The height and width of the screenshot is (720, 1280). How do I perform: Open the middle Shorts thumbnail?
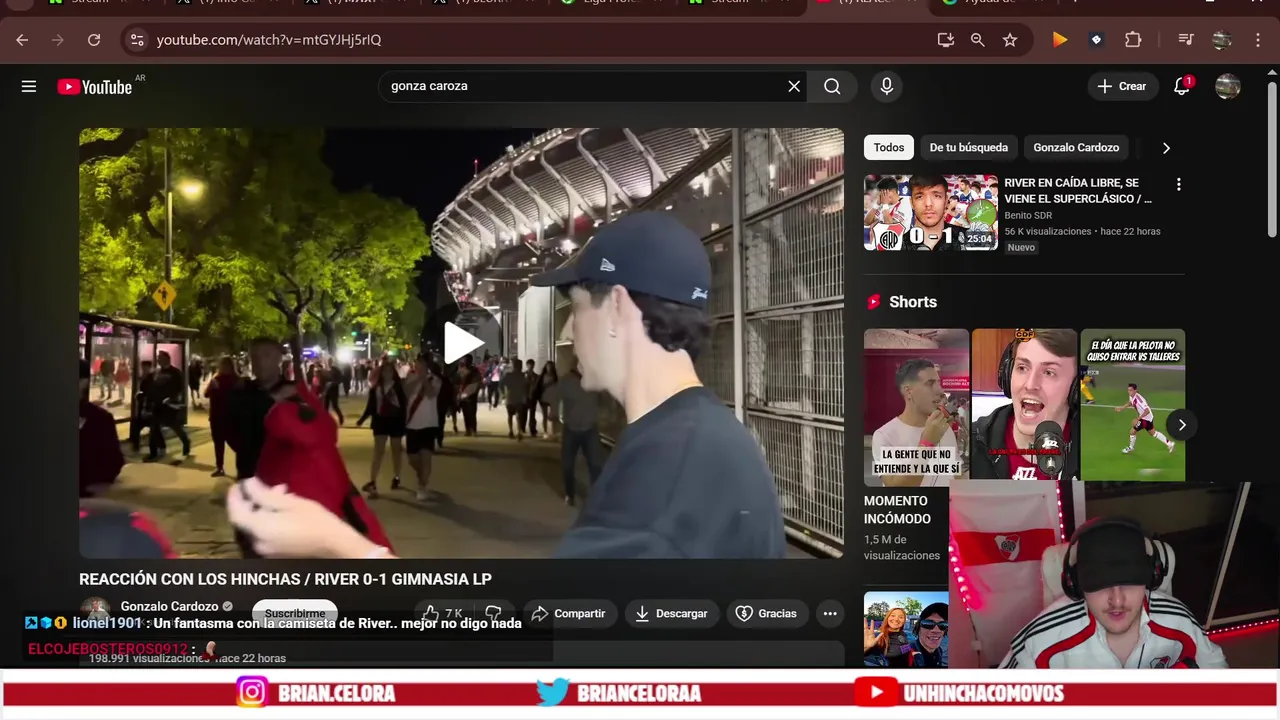[x=1024, y=405]
